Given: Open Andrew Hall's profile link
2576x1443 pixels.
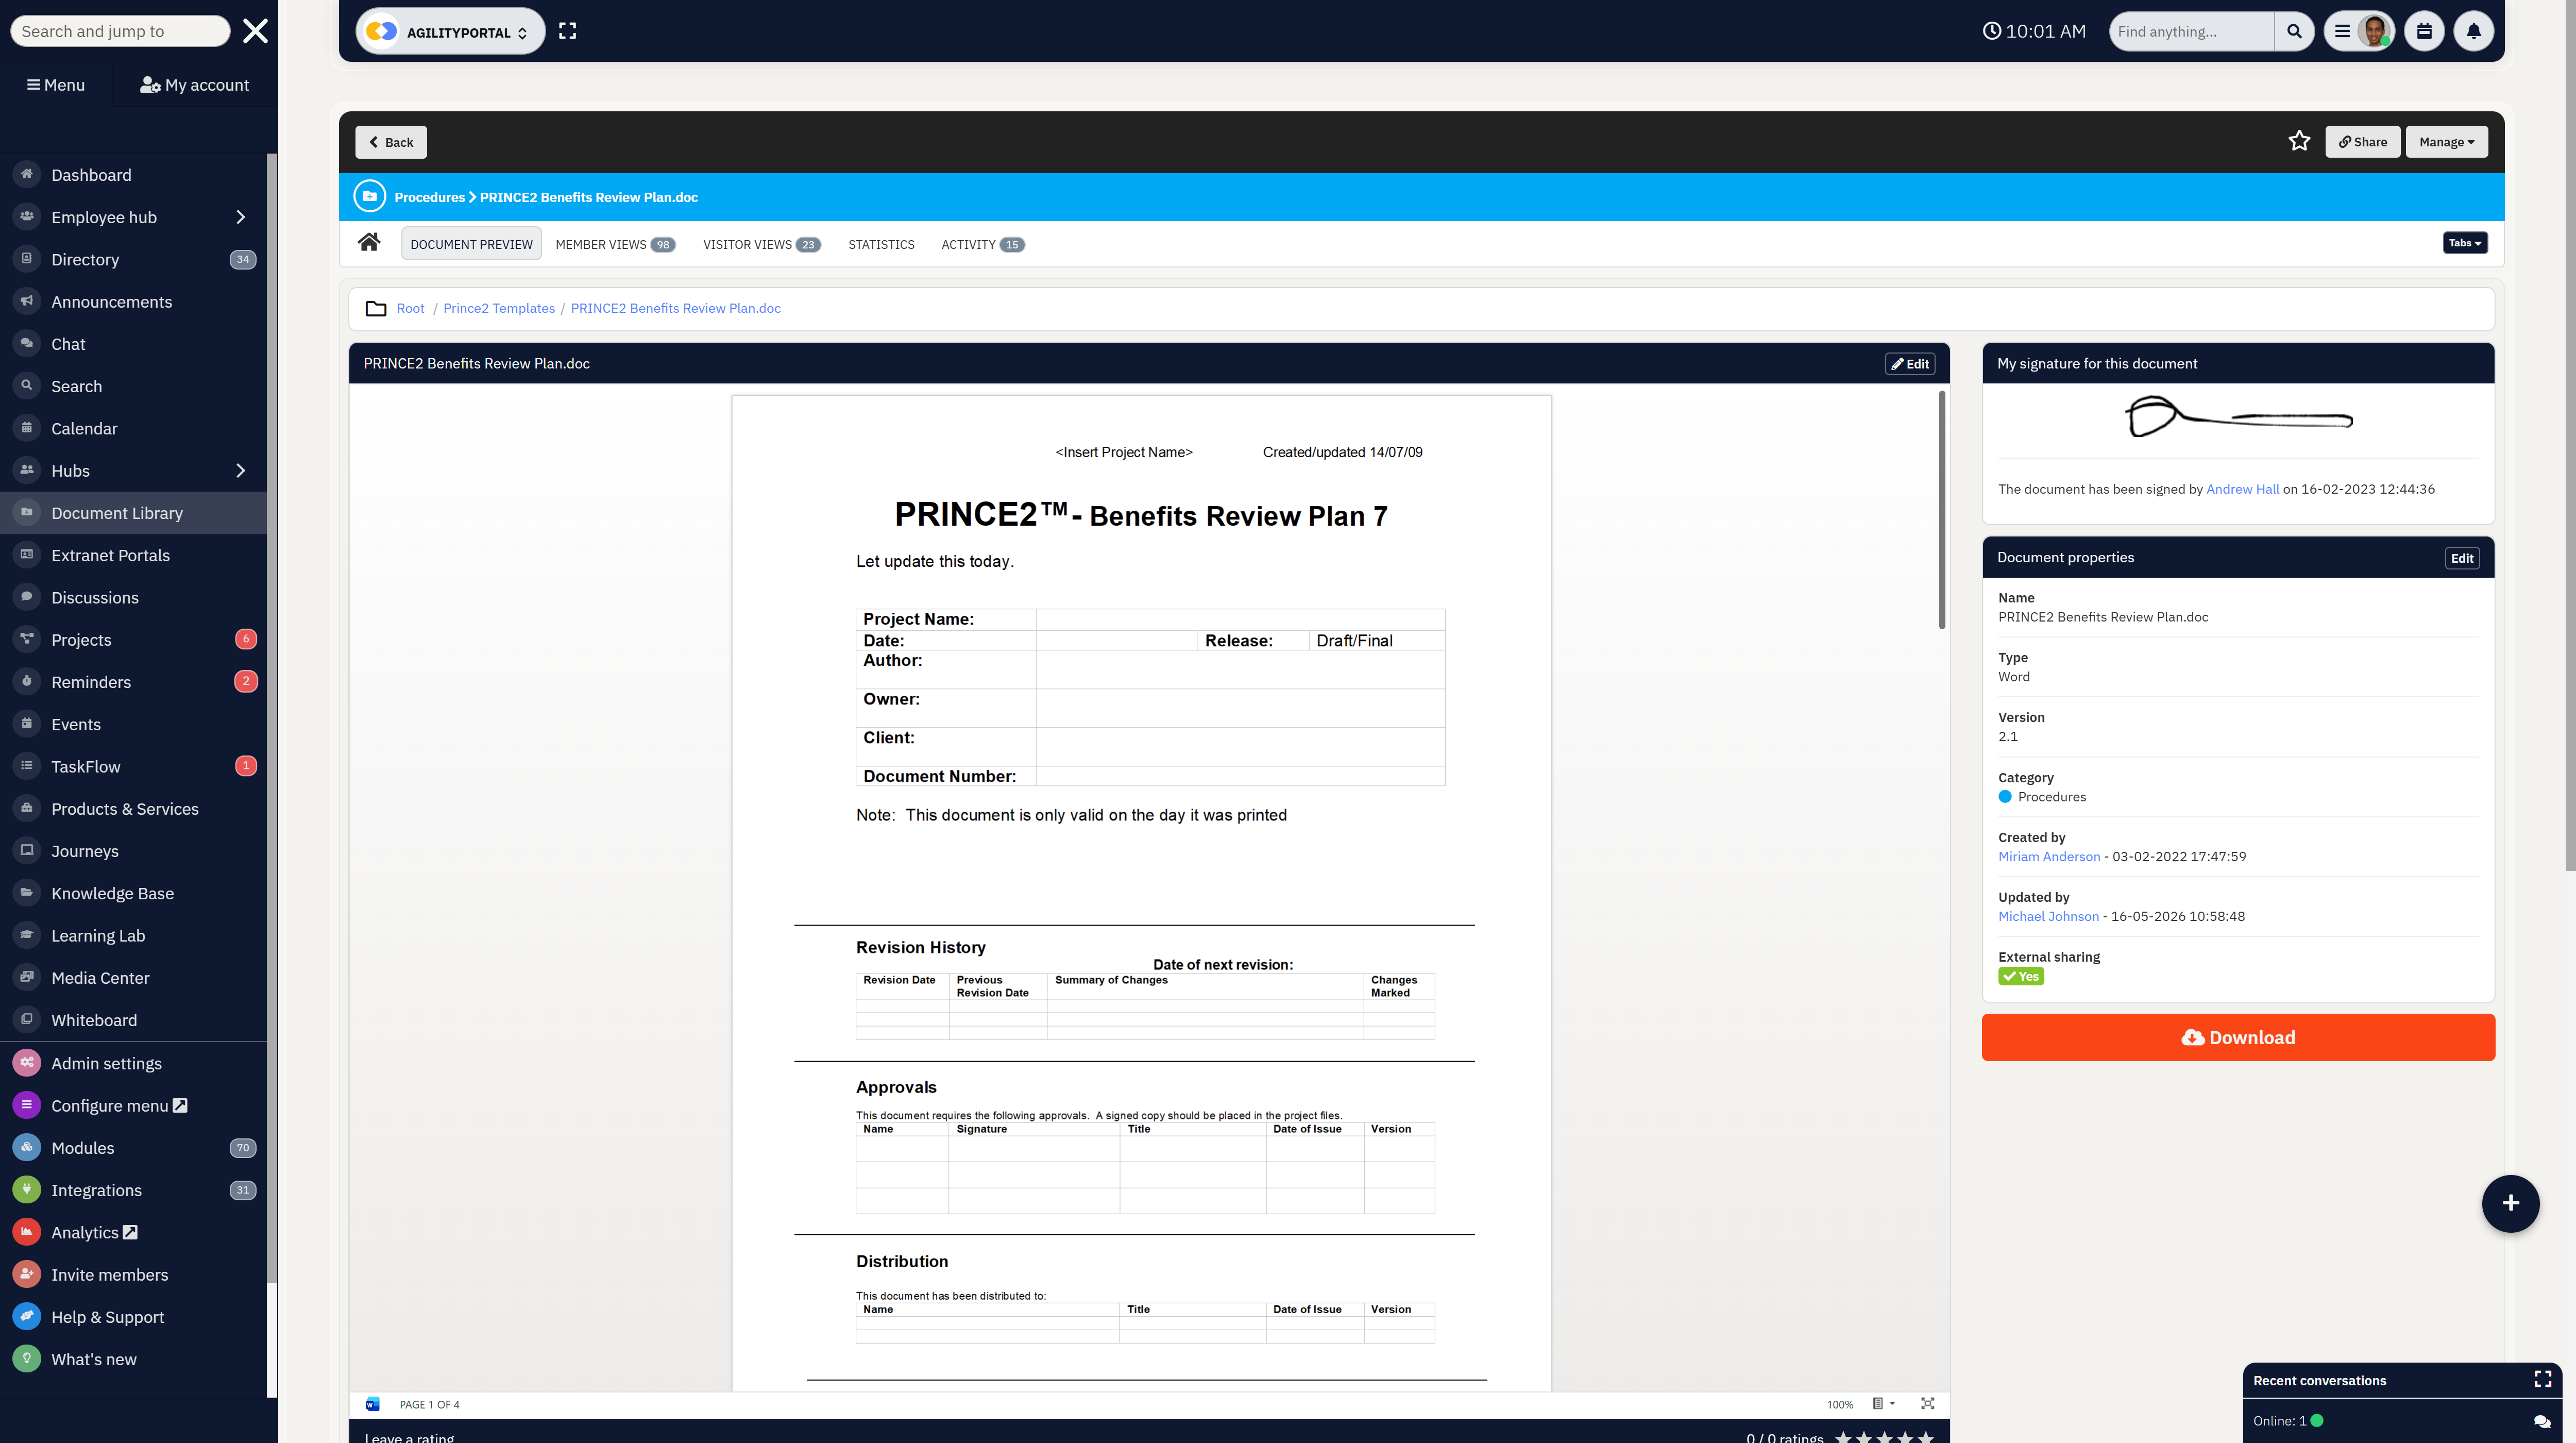Looking at the screenshot, I should pyautogui.click(x=2242, y=489).
